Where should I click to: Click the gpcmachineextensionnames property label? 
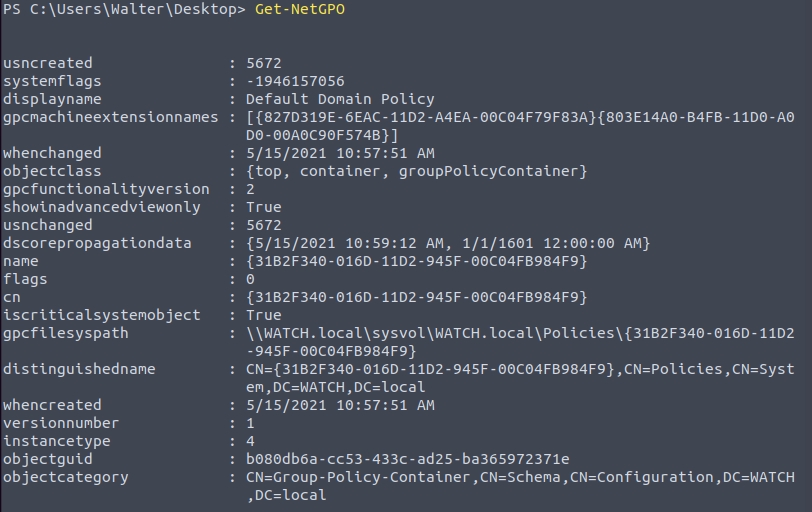110,117
